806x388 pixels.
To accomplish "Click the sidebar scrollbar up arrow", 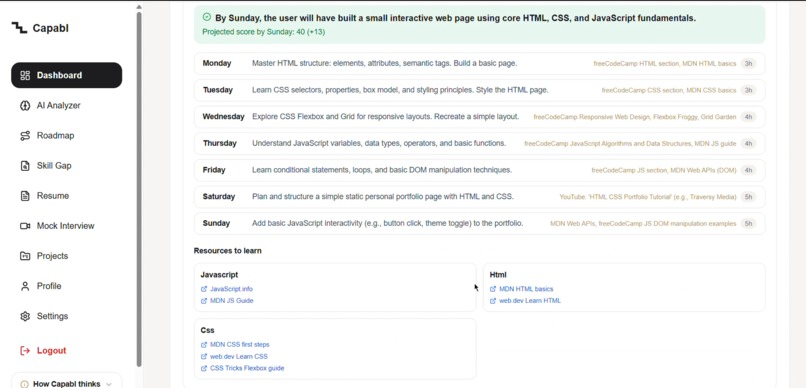I will 139,7.
